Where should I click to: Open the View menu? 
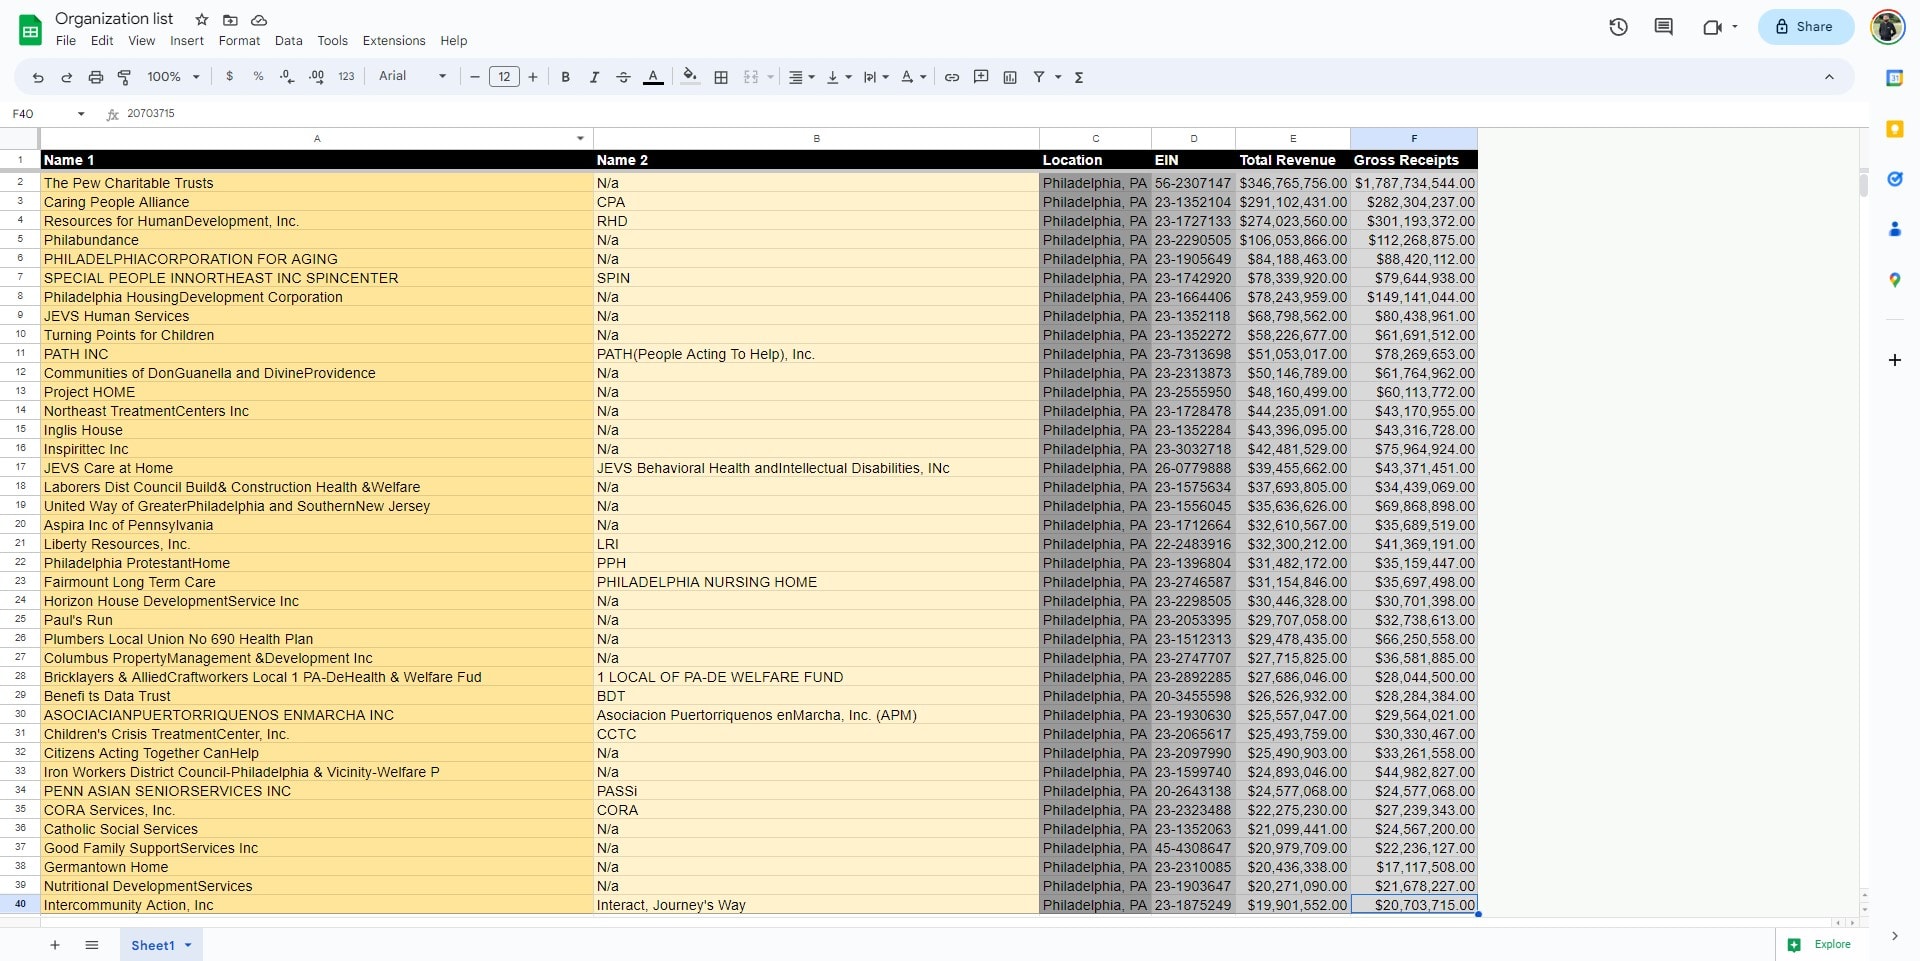point(142,41)
